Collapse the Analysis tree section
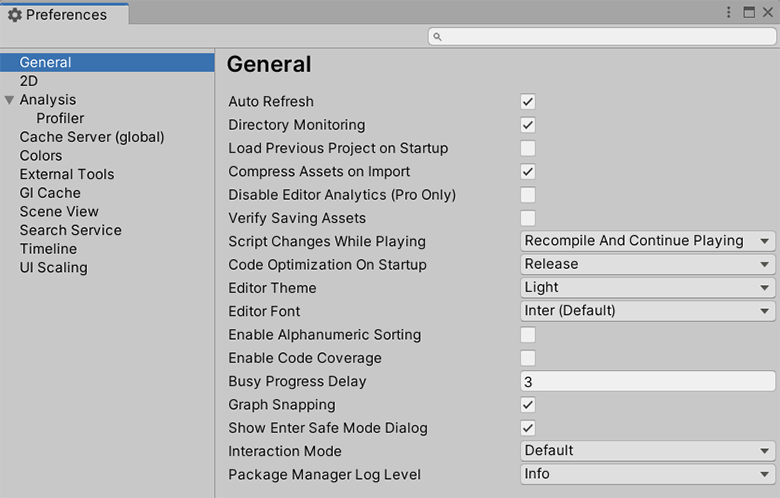 pyautogui.click(x=10, y=100)
